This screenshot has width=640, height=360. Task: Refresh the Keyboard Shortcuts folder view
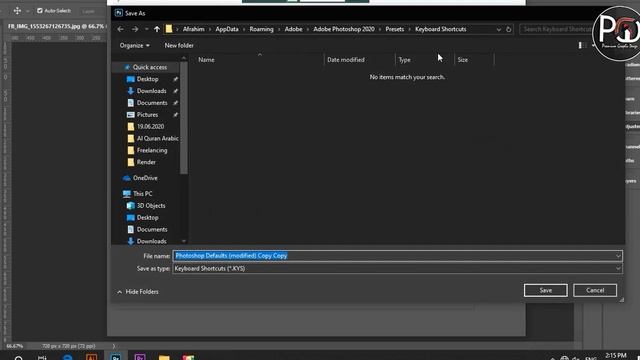pos(508,29)
